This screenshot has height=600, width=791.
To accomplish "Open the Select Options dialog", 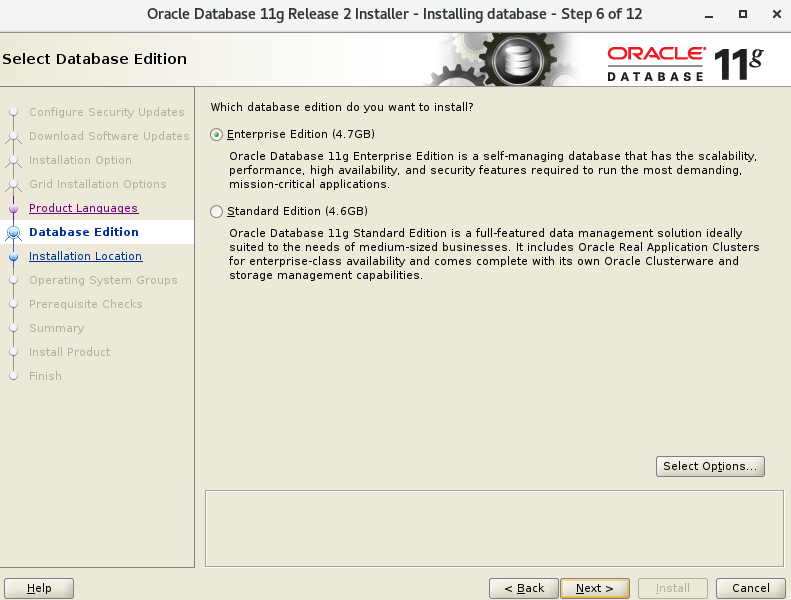I will click(x=710, y=466).
